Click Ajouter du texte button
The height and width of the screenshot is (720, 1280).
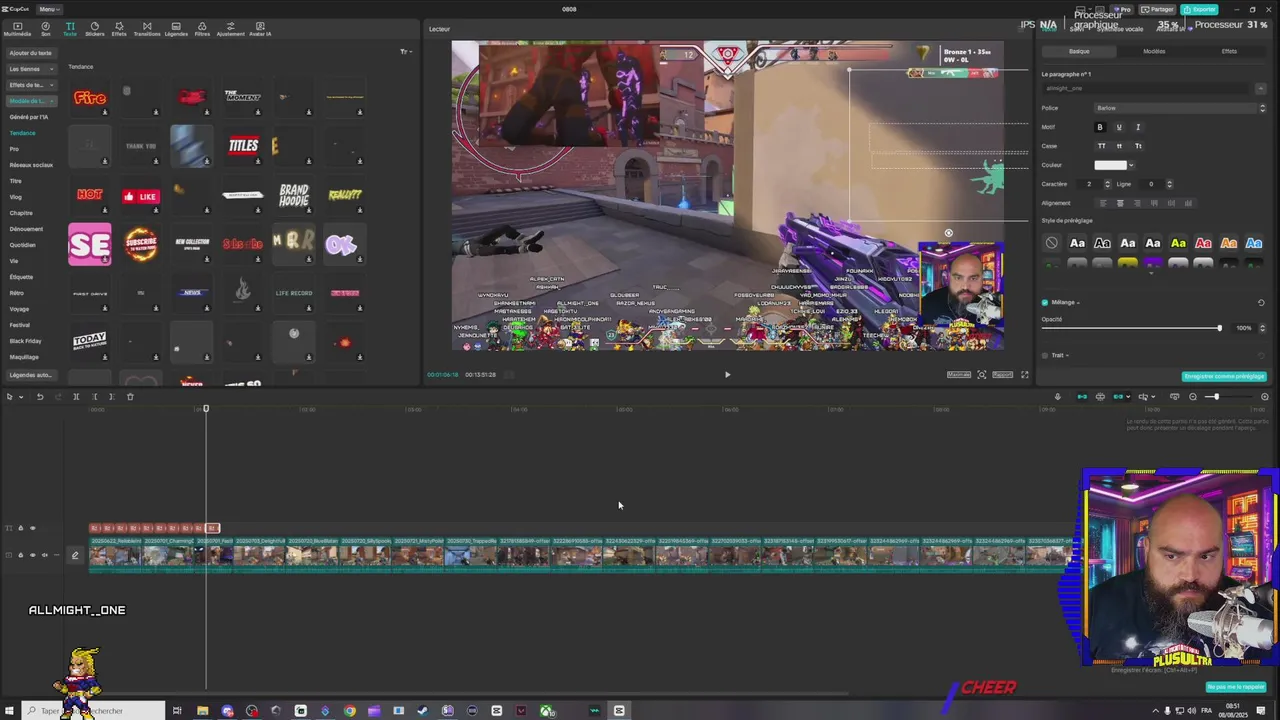(31, 53)
